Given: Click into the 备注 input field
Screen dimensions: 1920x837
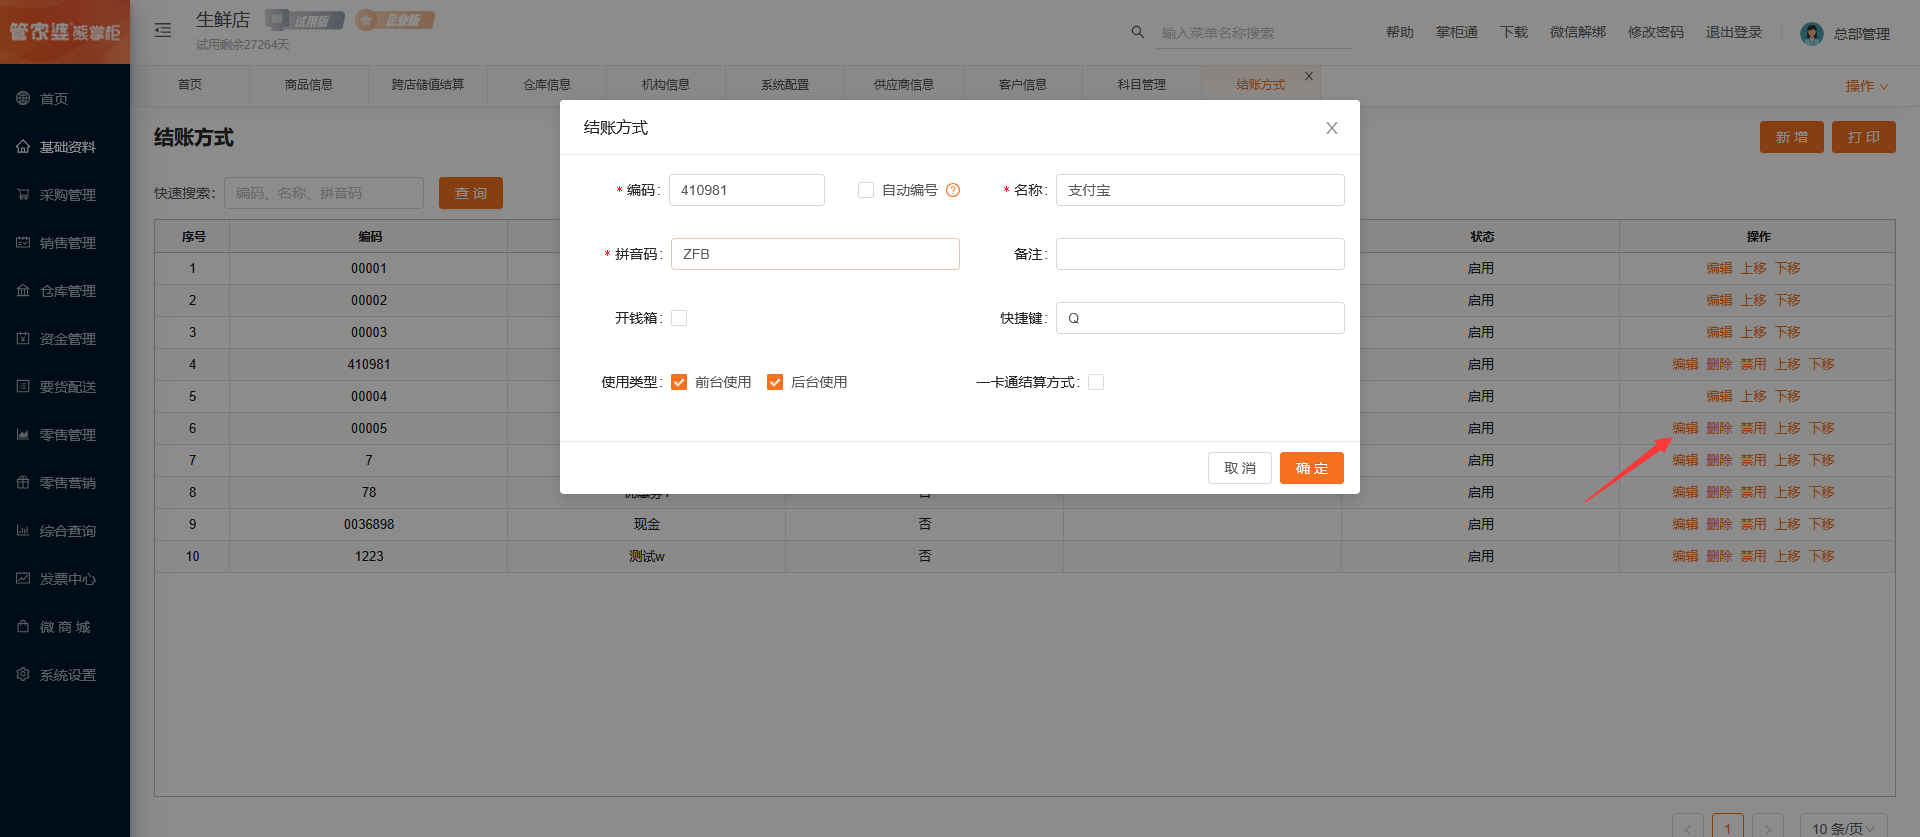Looking at the screenshot, I should pos(1200,254).
